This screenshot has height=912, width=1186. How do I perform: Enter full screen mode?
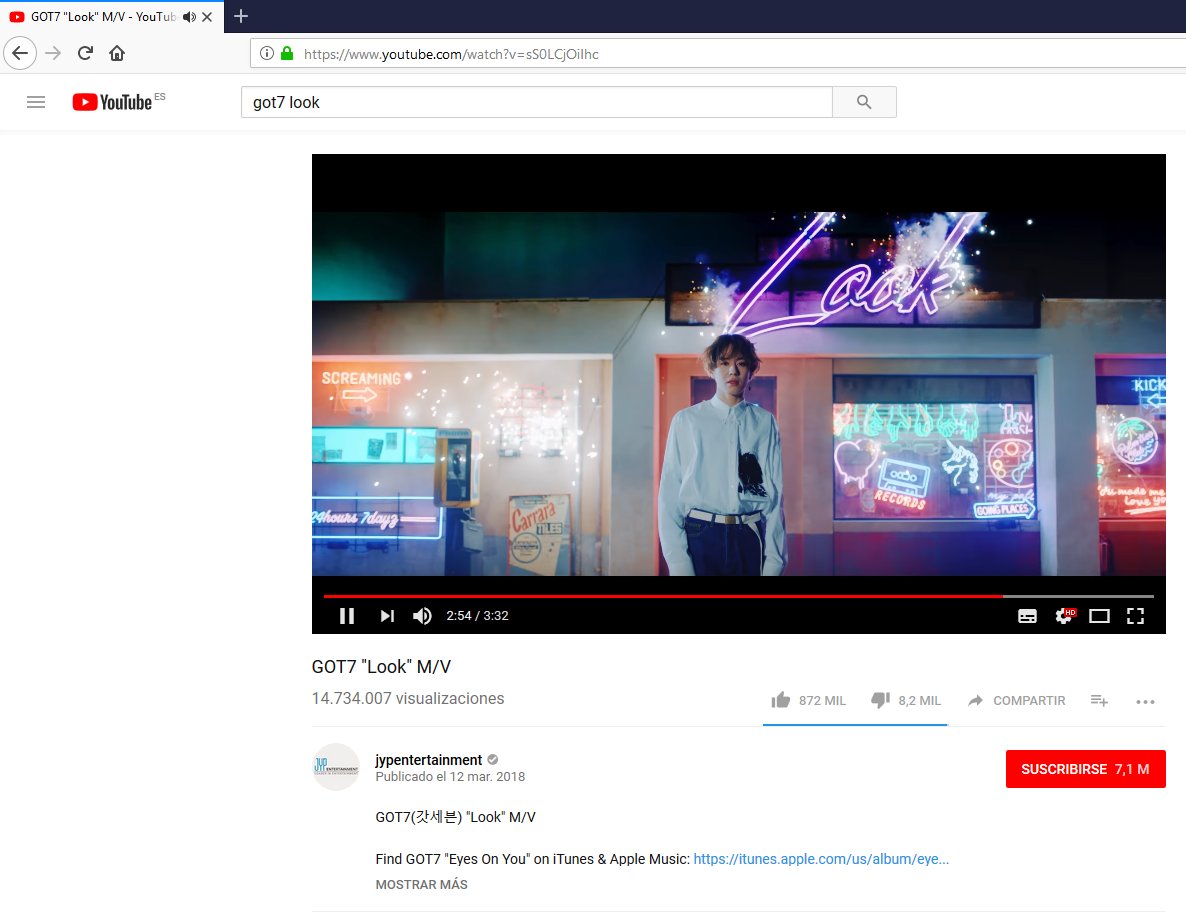pyautogui.click(x=1135, y=616)
